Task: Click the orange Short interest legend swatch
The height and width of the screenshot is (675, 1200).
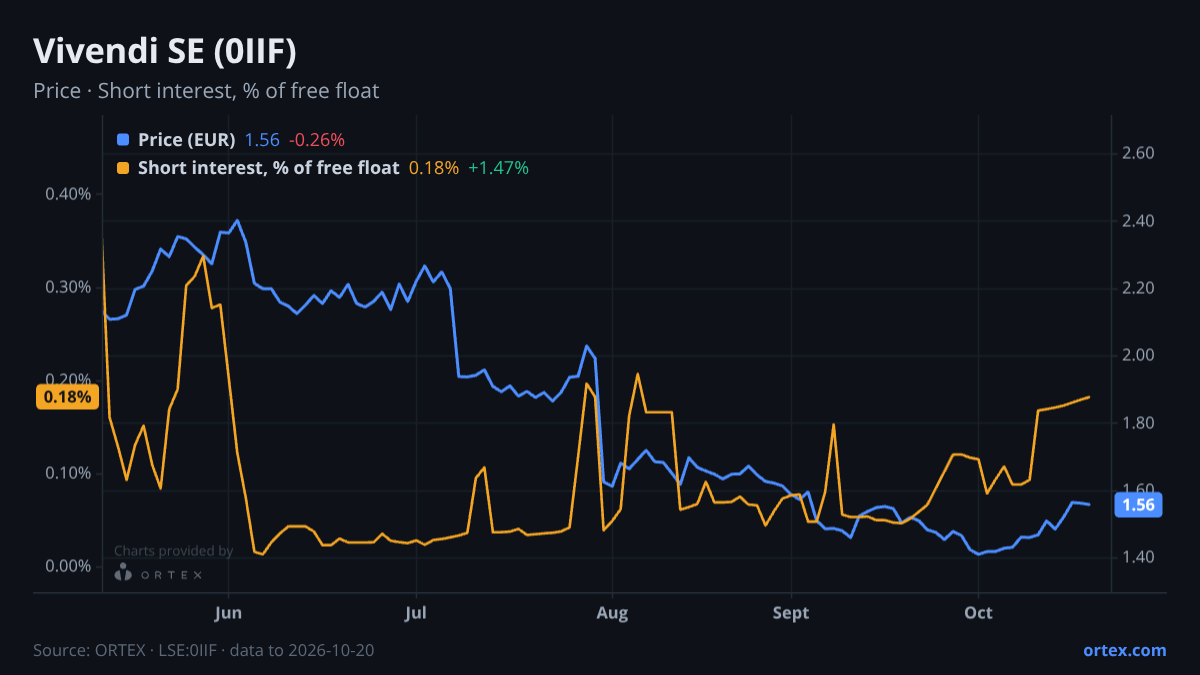Action: 123,168
